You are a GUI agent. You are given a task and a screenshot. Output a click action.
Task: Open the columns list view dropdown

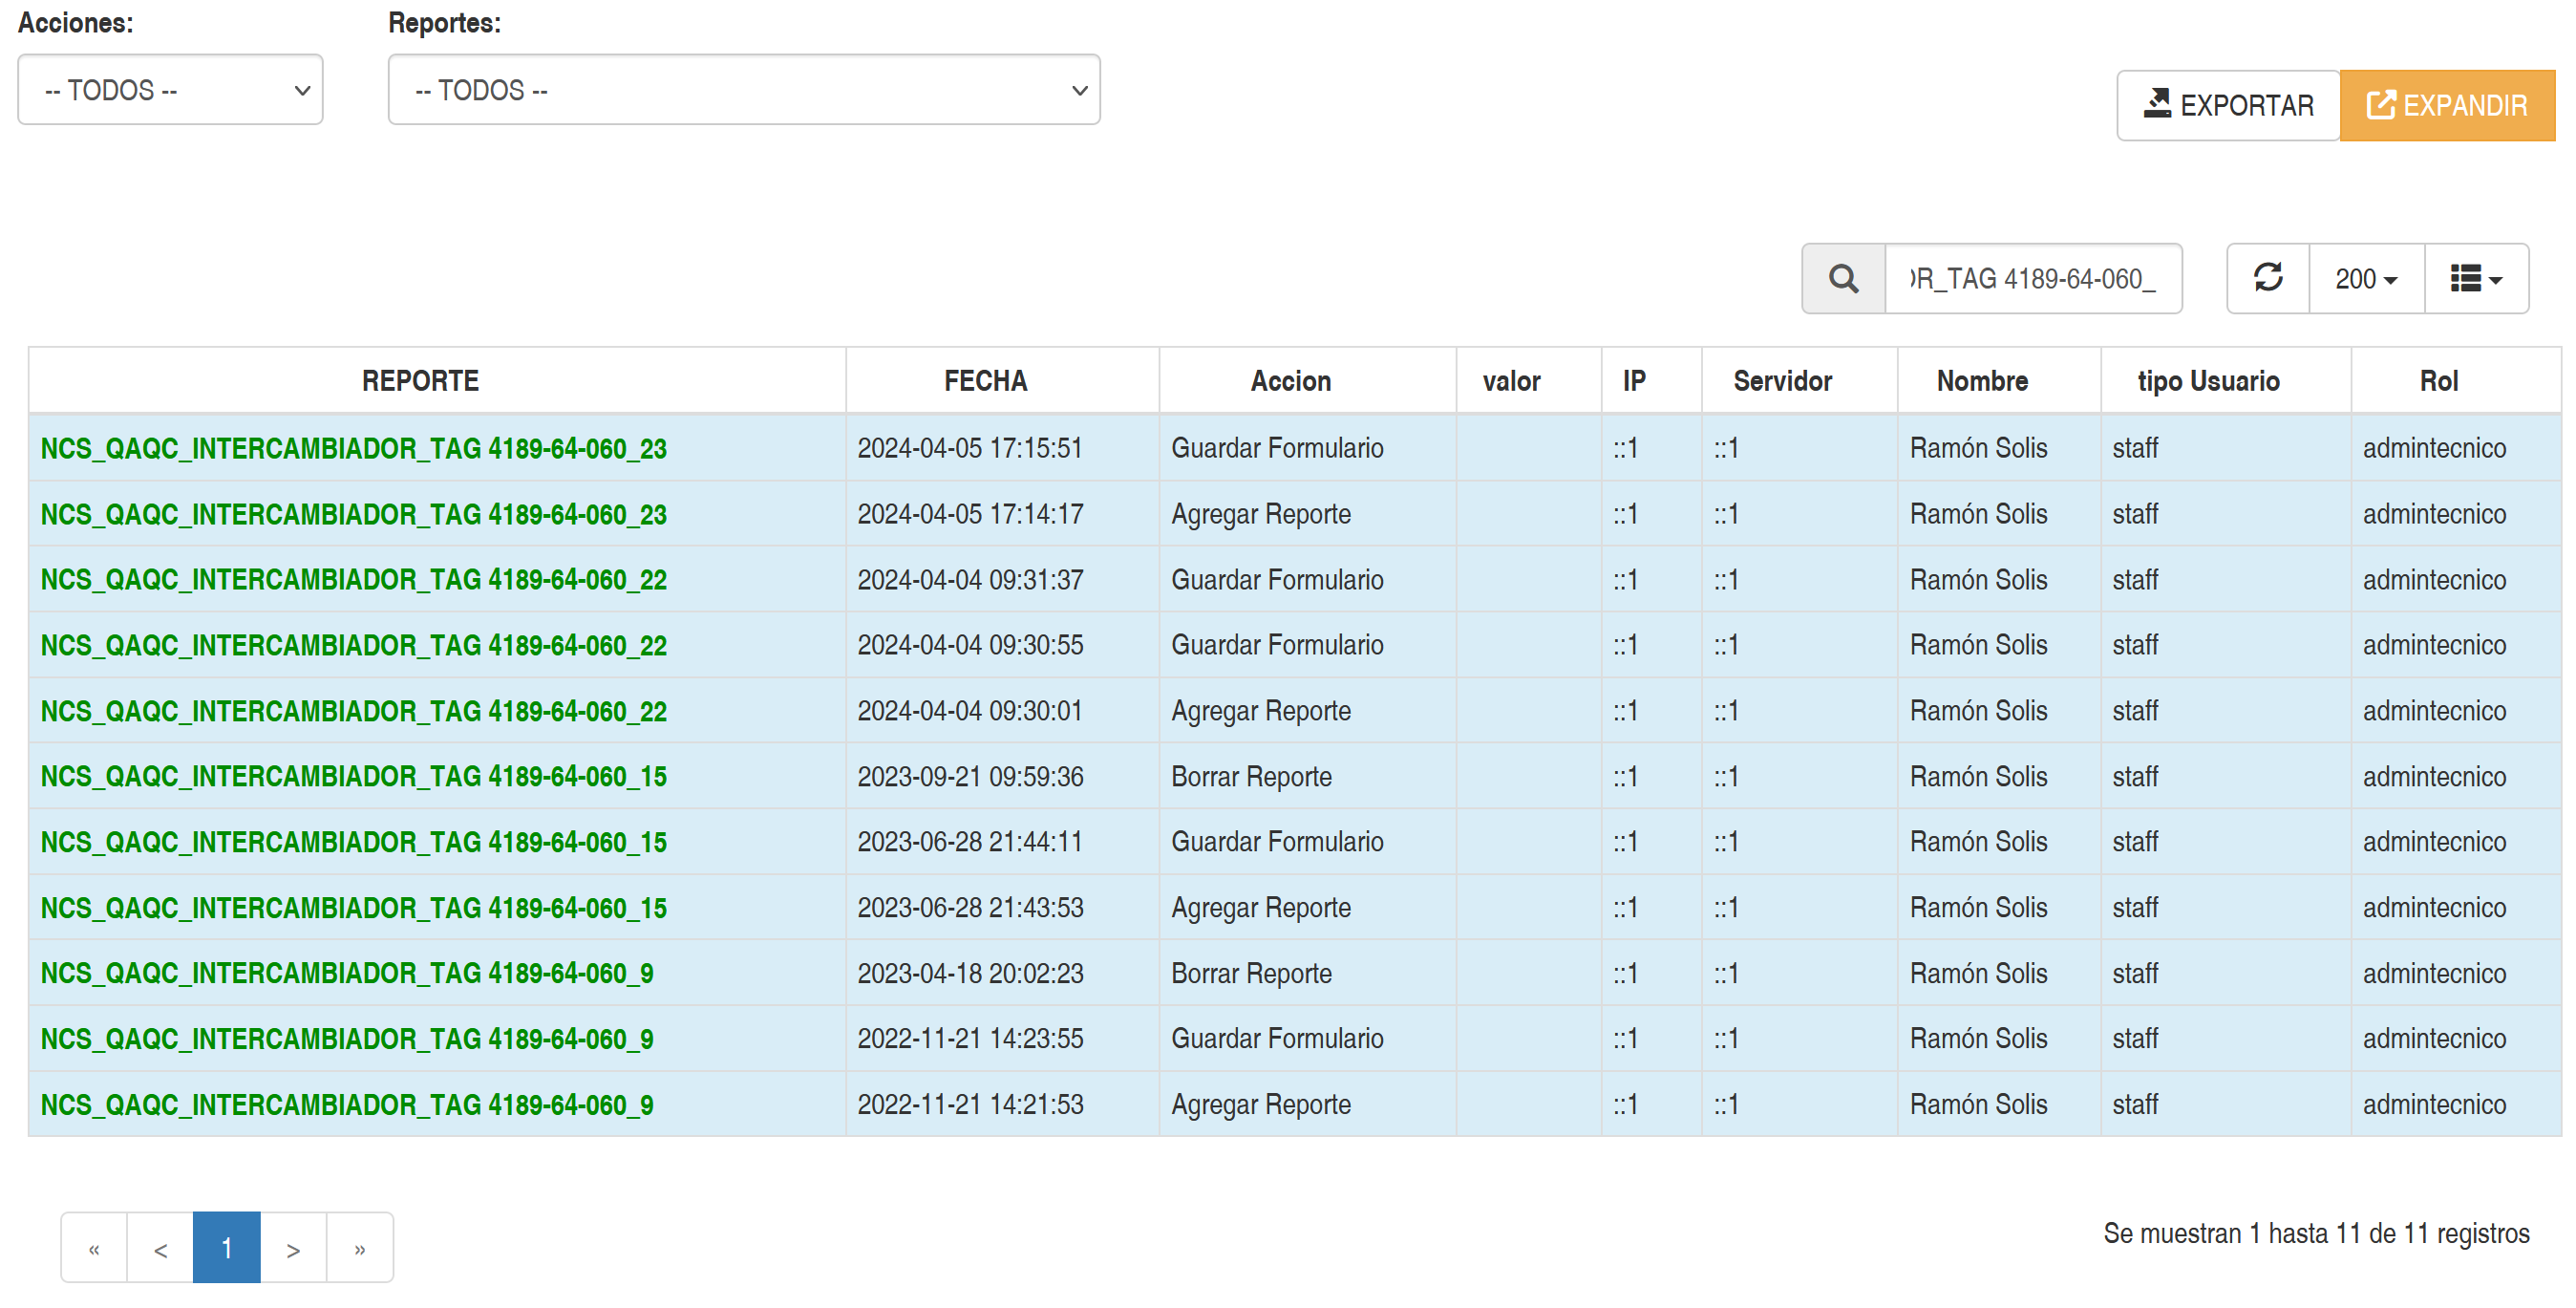(2475, 278)
